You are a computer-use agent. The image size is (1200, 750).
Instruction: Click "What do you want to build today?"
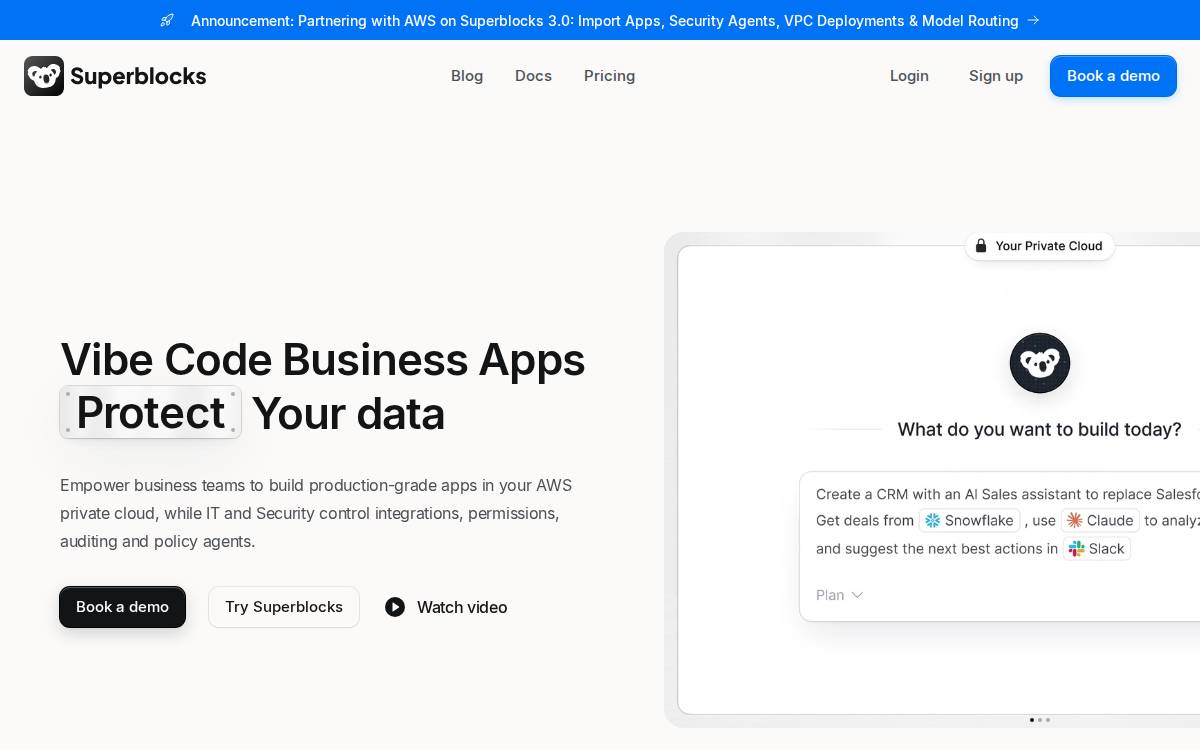[1039, 429]
